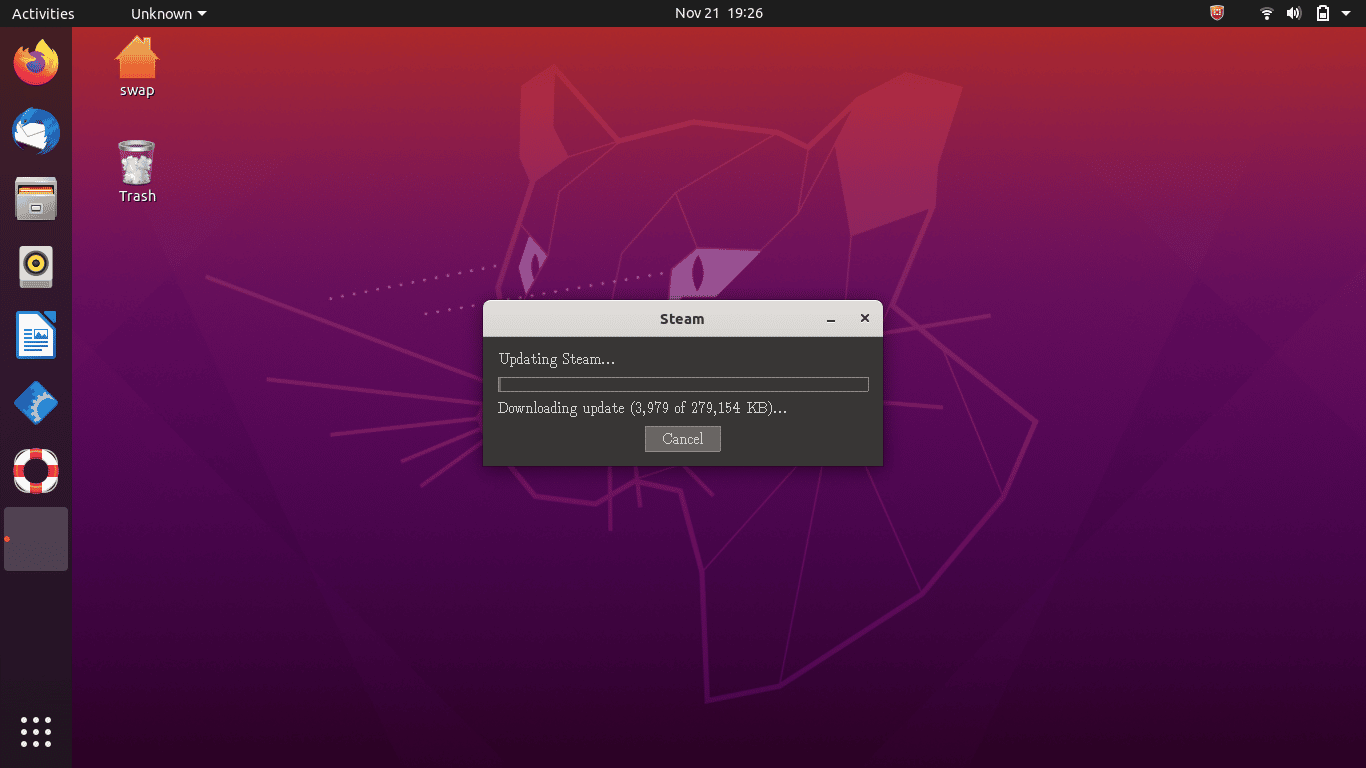Screen dimensions: 1366x768
Task: Open Rhythmbox music player in dock
Action: [x=36, y=267]
